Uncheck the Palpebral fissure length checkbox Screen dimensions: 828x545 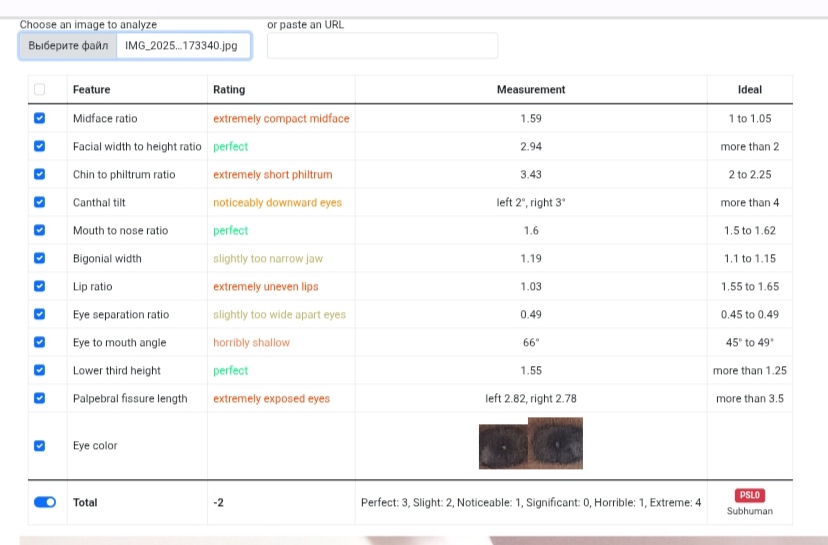click(x=40, y=398)
